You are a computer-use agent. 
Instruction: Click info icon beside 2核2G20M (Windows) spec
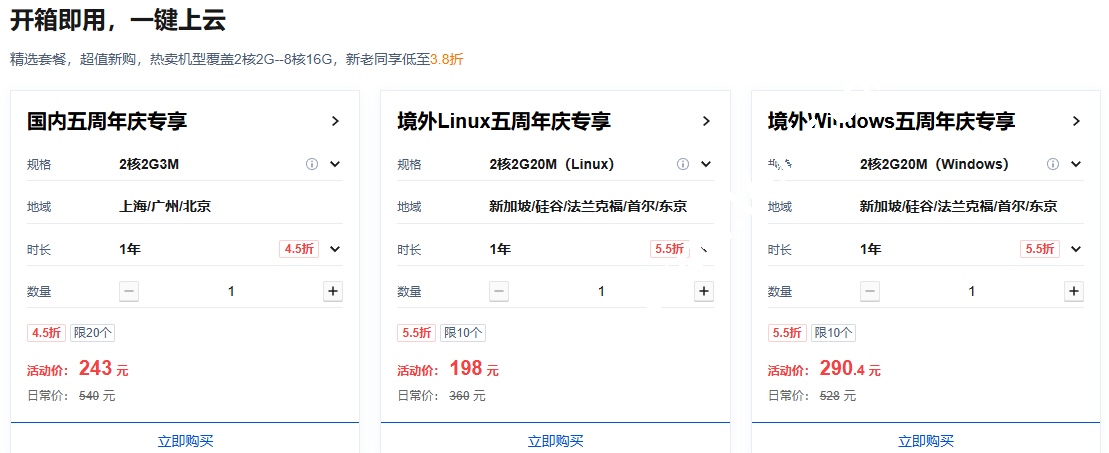pyautogui.click(x=1053, y=164)
